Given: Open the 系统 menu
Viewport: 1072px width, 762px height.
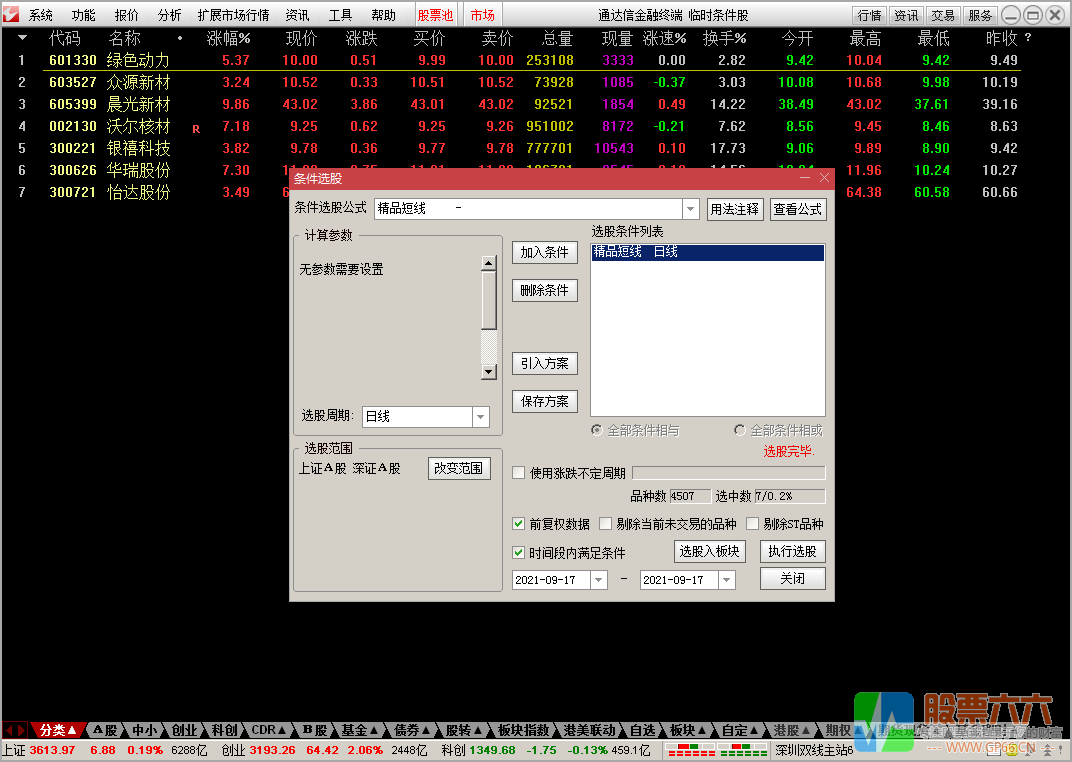Looking at the screenshot, I should coord(40,15).
